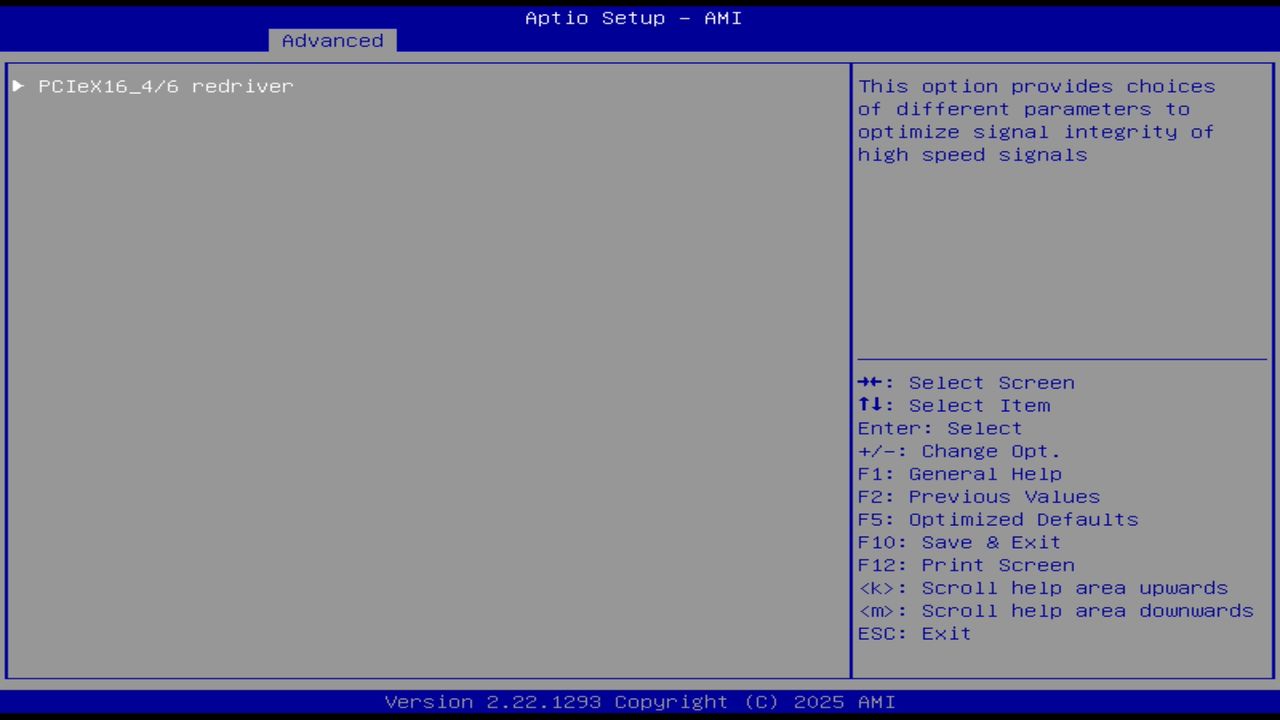Image resolution: width=1280 pixels, height=720 pixels.
Task: Switch to the Advanced tab
Action: point(331,40)
